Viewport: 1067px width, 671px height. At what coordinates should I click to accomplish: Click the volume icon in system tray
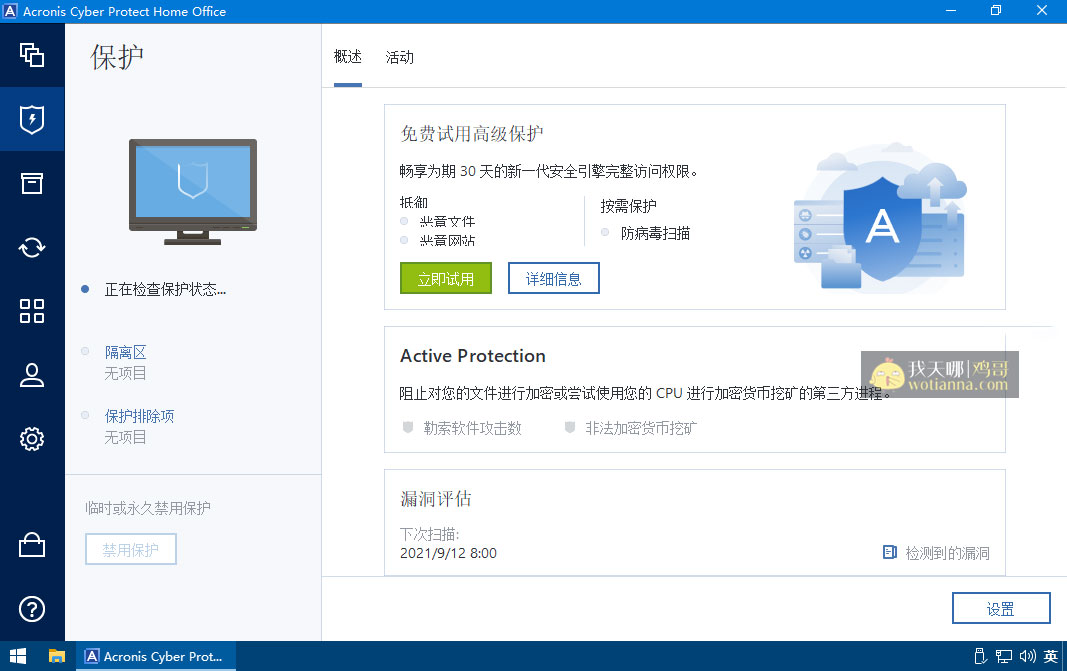point(1028,656)
